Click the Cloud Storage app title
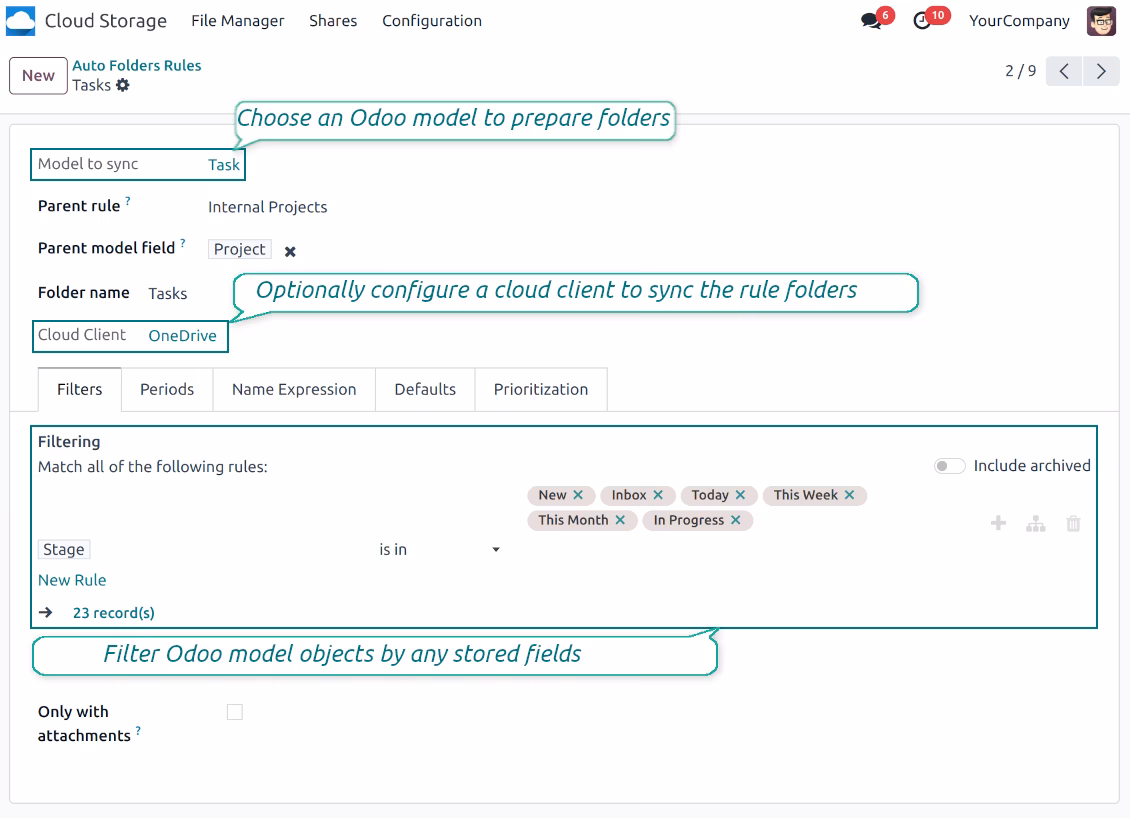Screen dimensions: 1130x818 pyautogui.click(x=106, y=21)
